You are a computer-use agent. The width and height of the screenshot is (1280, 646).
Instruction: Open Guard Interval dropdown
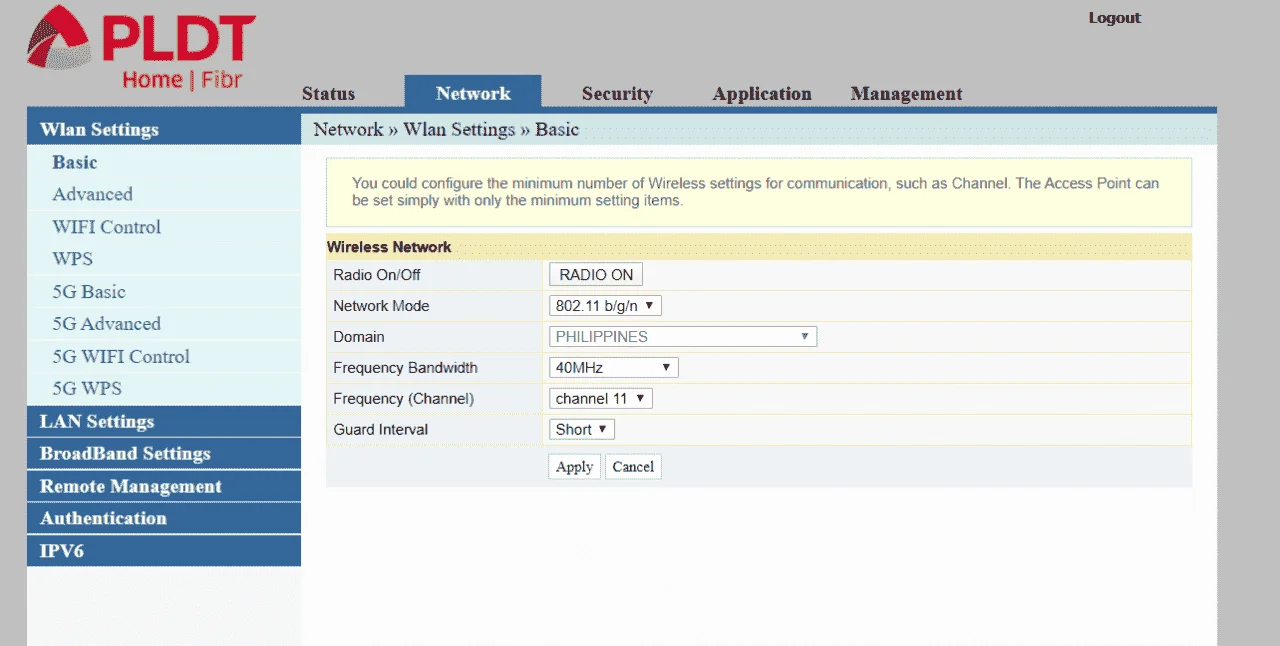click(581, 429)
